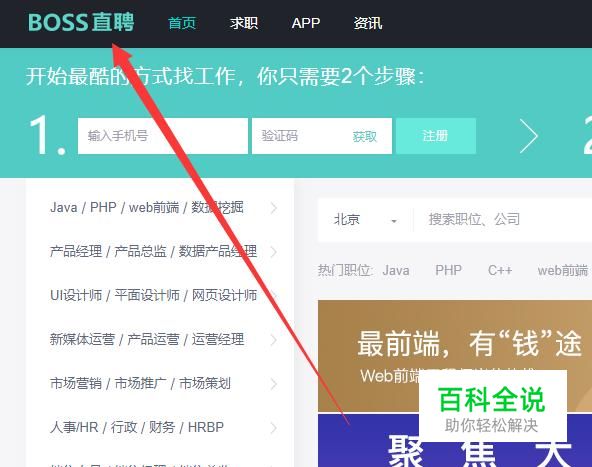This screenshot has height=467, width=592.
Task: Focus the 验证码 verification code field
Action: (x=322, y=136)
